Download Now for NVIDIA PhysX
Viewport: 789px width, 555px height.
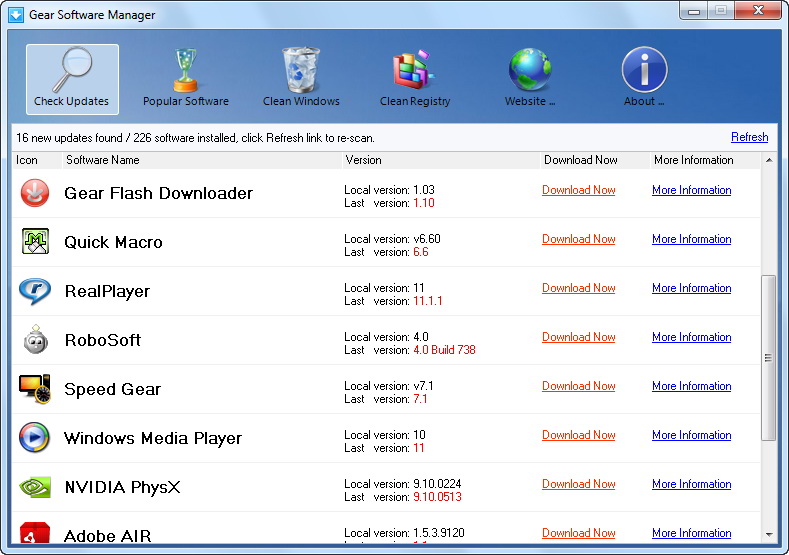coord(579,484)
